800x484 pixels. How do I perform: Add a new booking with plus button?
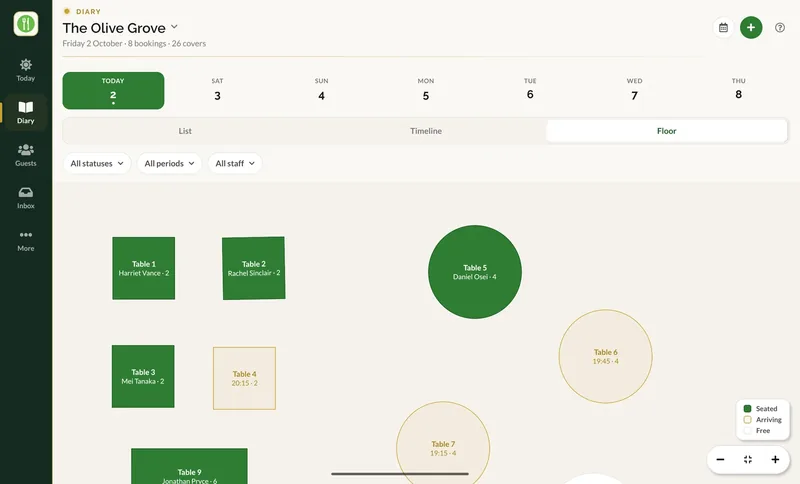tap(751, 28)
